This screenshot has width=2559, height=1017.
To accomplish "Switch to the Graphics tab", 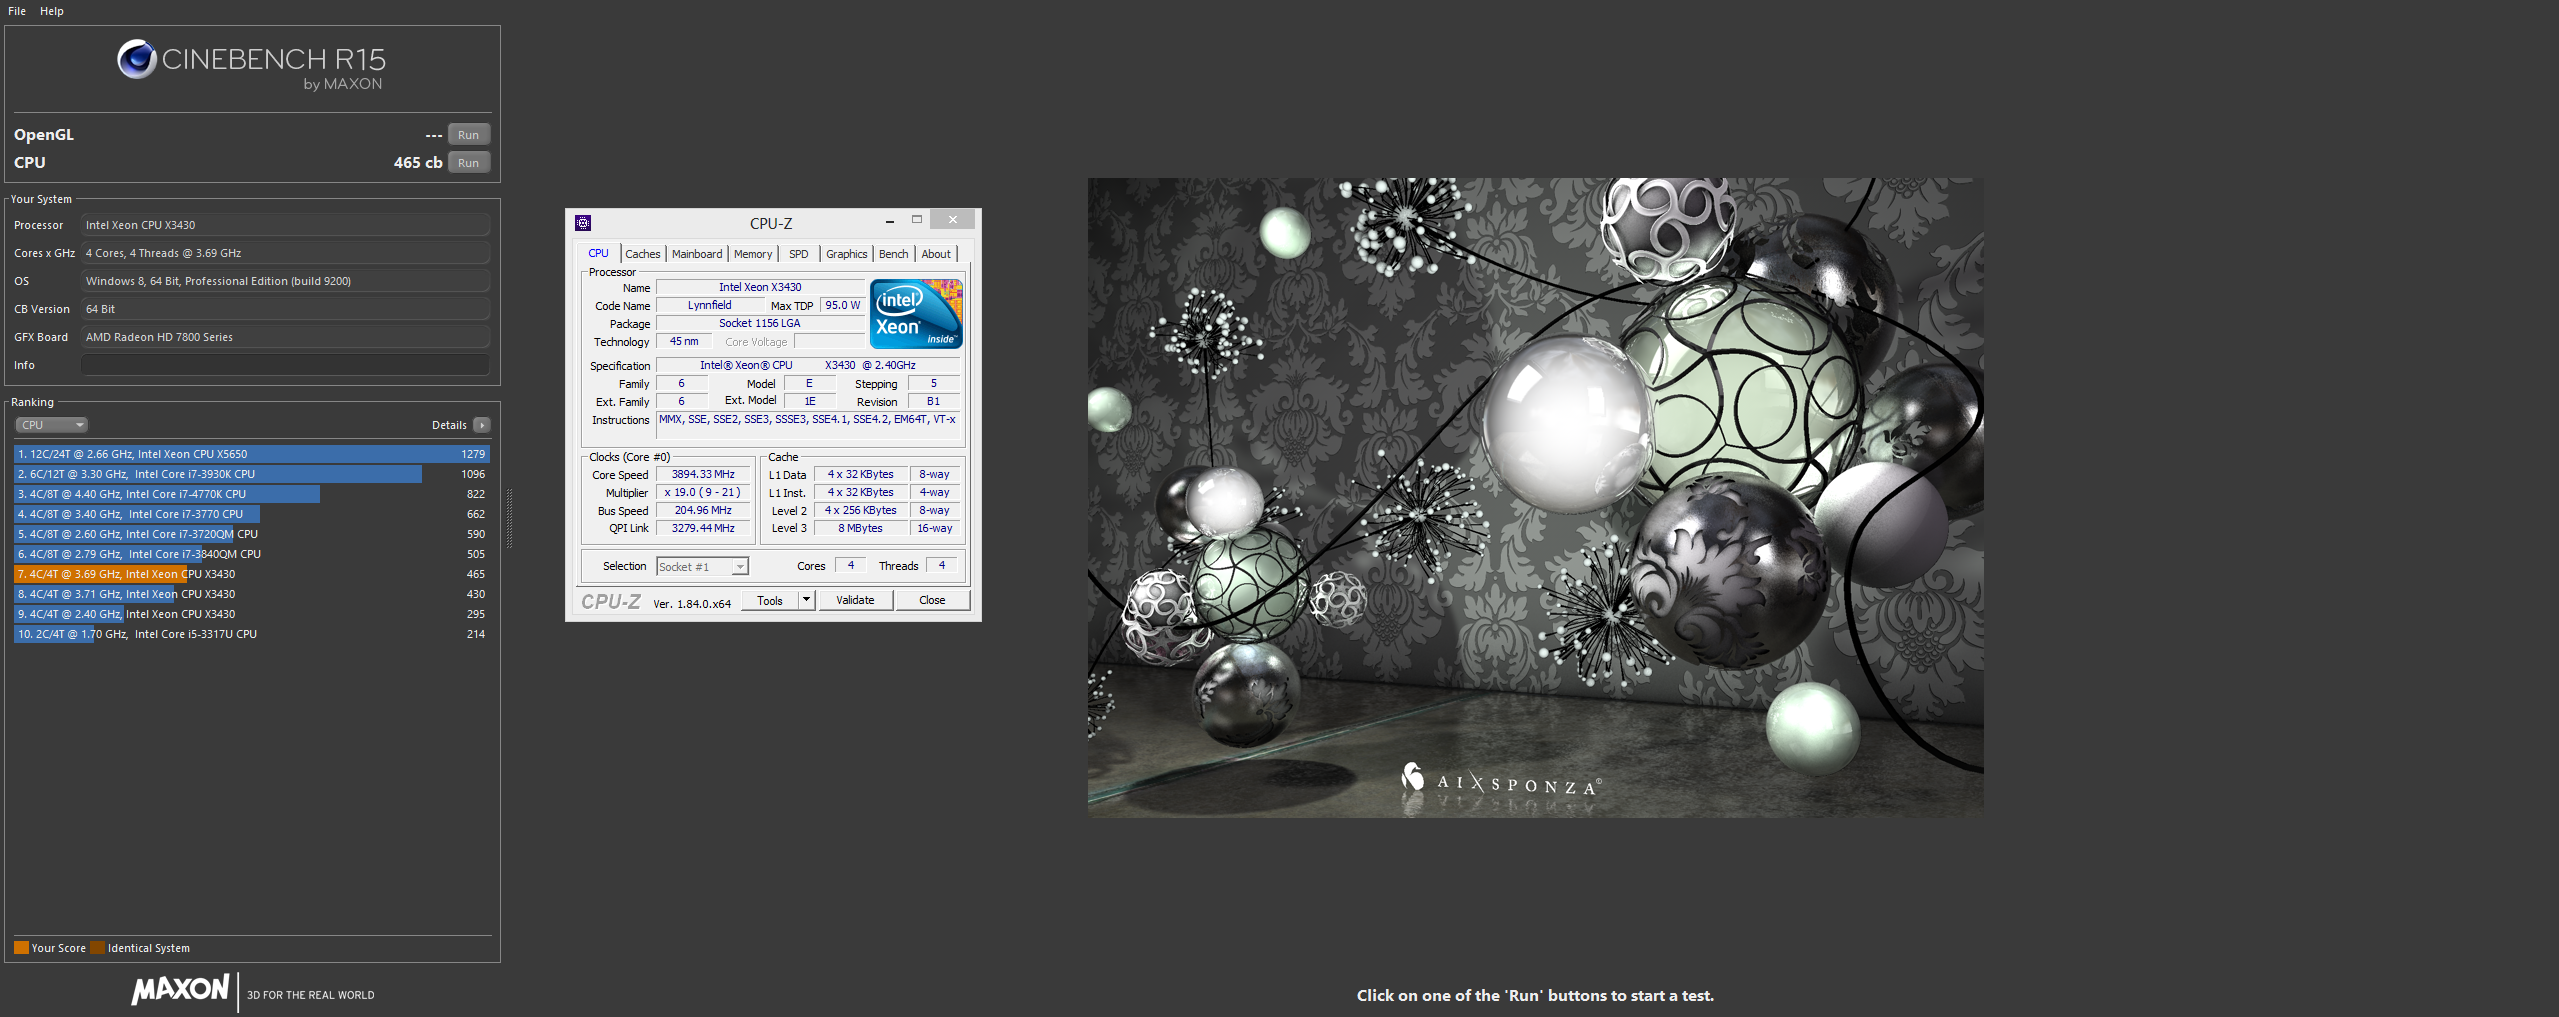I will pos(847,254).
